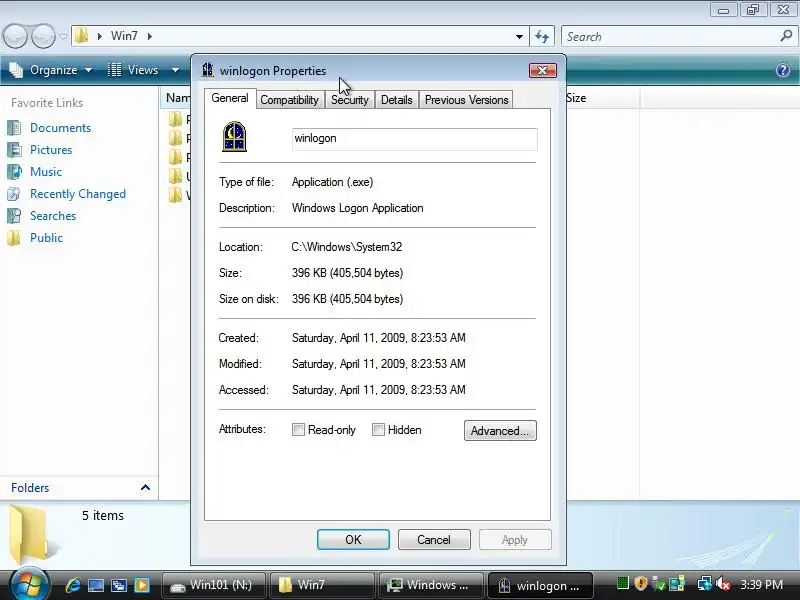Open Recently Changed favorite link
800x600 pixels.
click(x=78, y=194)
